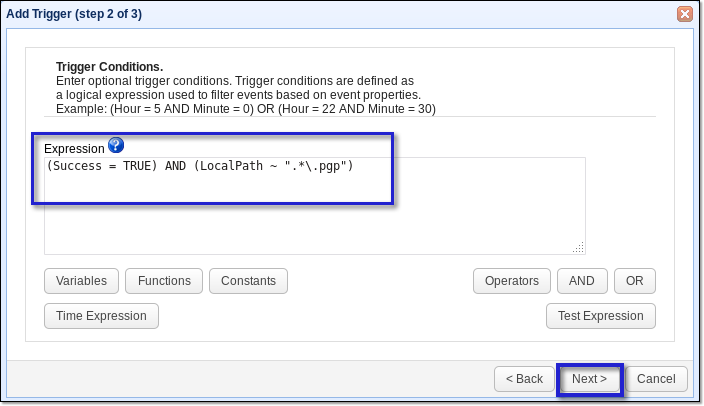Open the Variables list
Image resolution: width=704 pixels, height=406 pixels.
(x=82, y=281)
